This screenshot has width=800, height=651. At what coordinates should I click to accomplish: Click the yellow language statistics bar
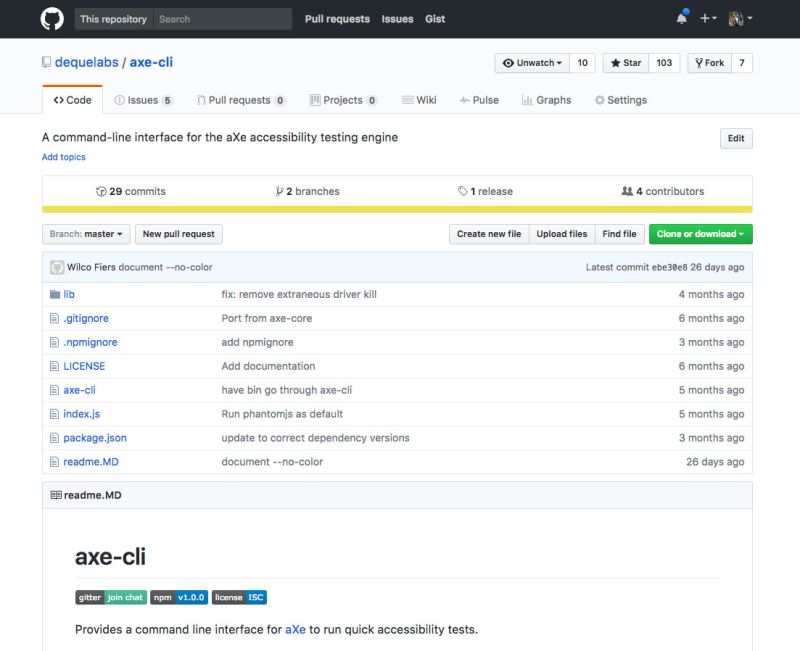point(400,206)
